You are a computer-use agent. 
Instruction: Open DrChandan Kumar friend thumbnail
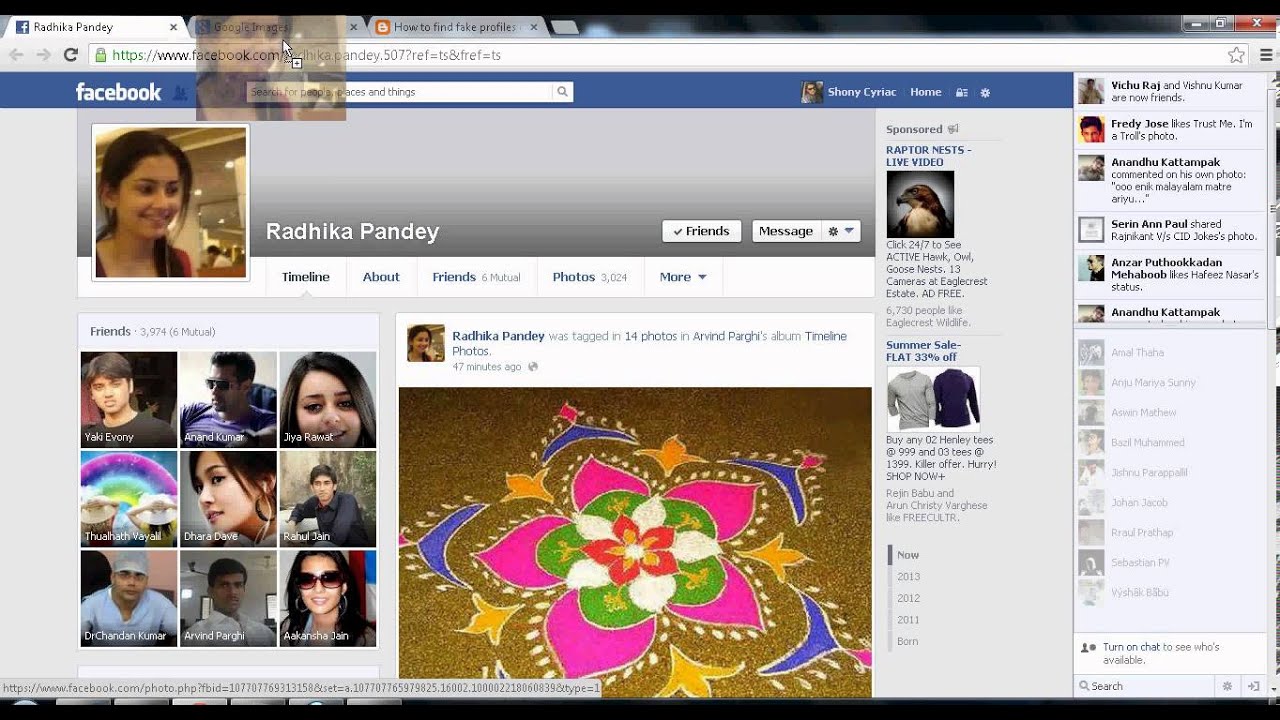click(x=129, y=598)
